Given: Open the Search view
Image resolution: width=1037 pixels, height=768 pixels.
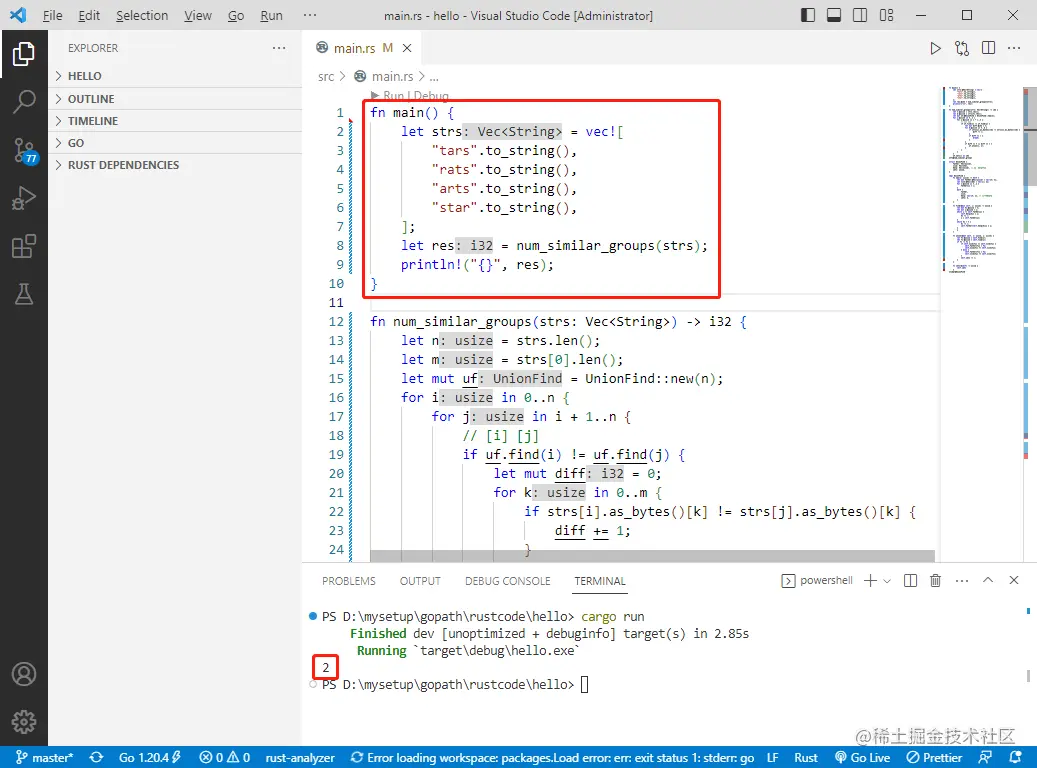Looking at the screenshot, I should (24, 102).
